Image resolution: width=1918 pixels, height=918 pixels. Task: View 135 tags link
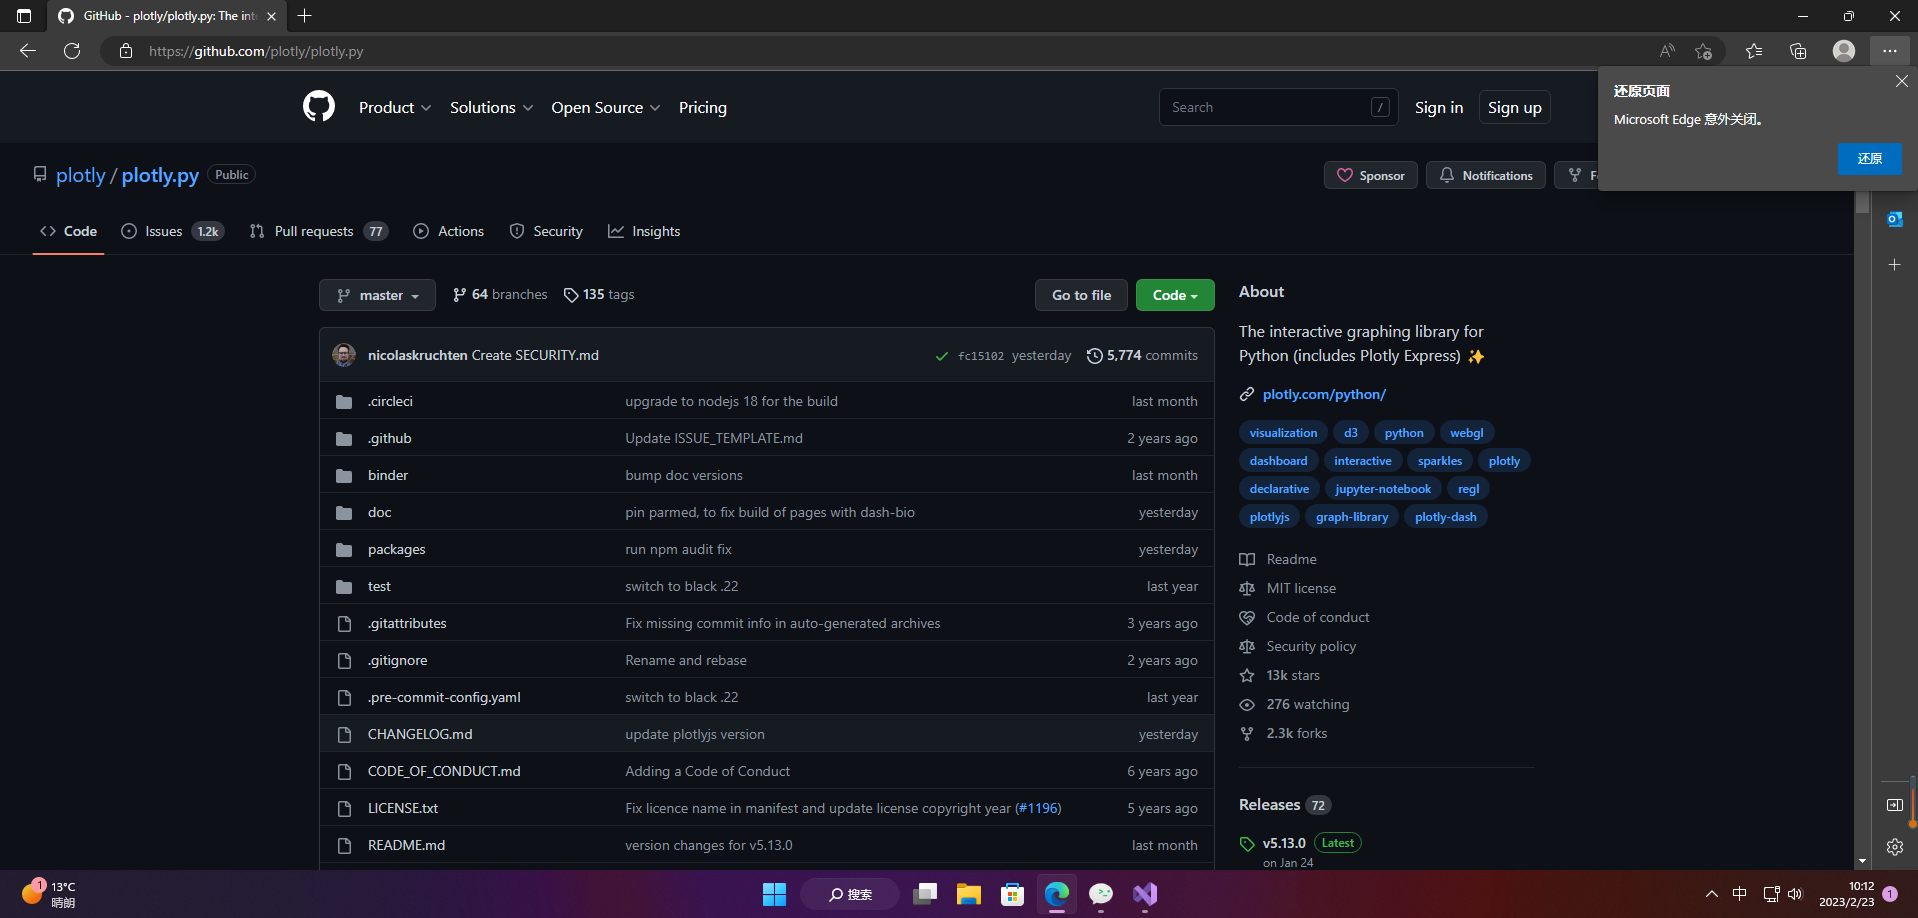599,294
